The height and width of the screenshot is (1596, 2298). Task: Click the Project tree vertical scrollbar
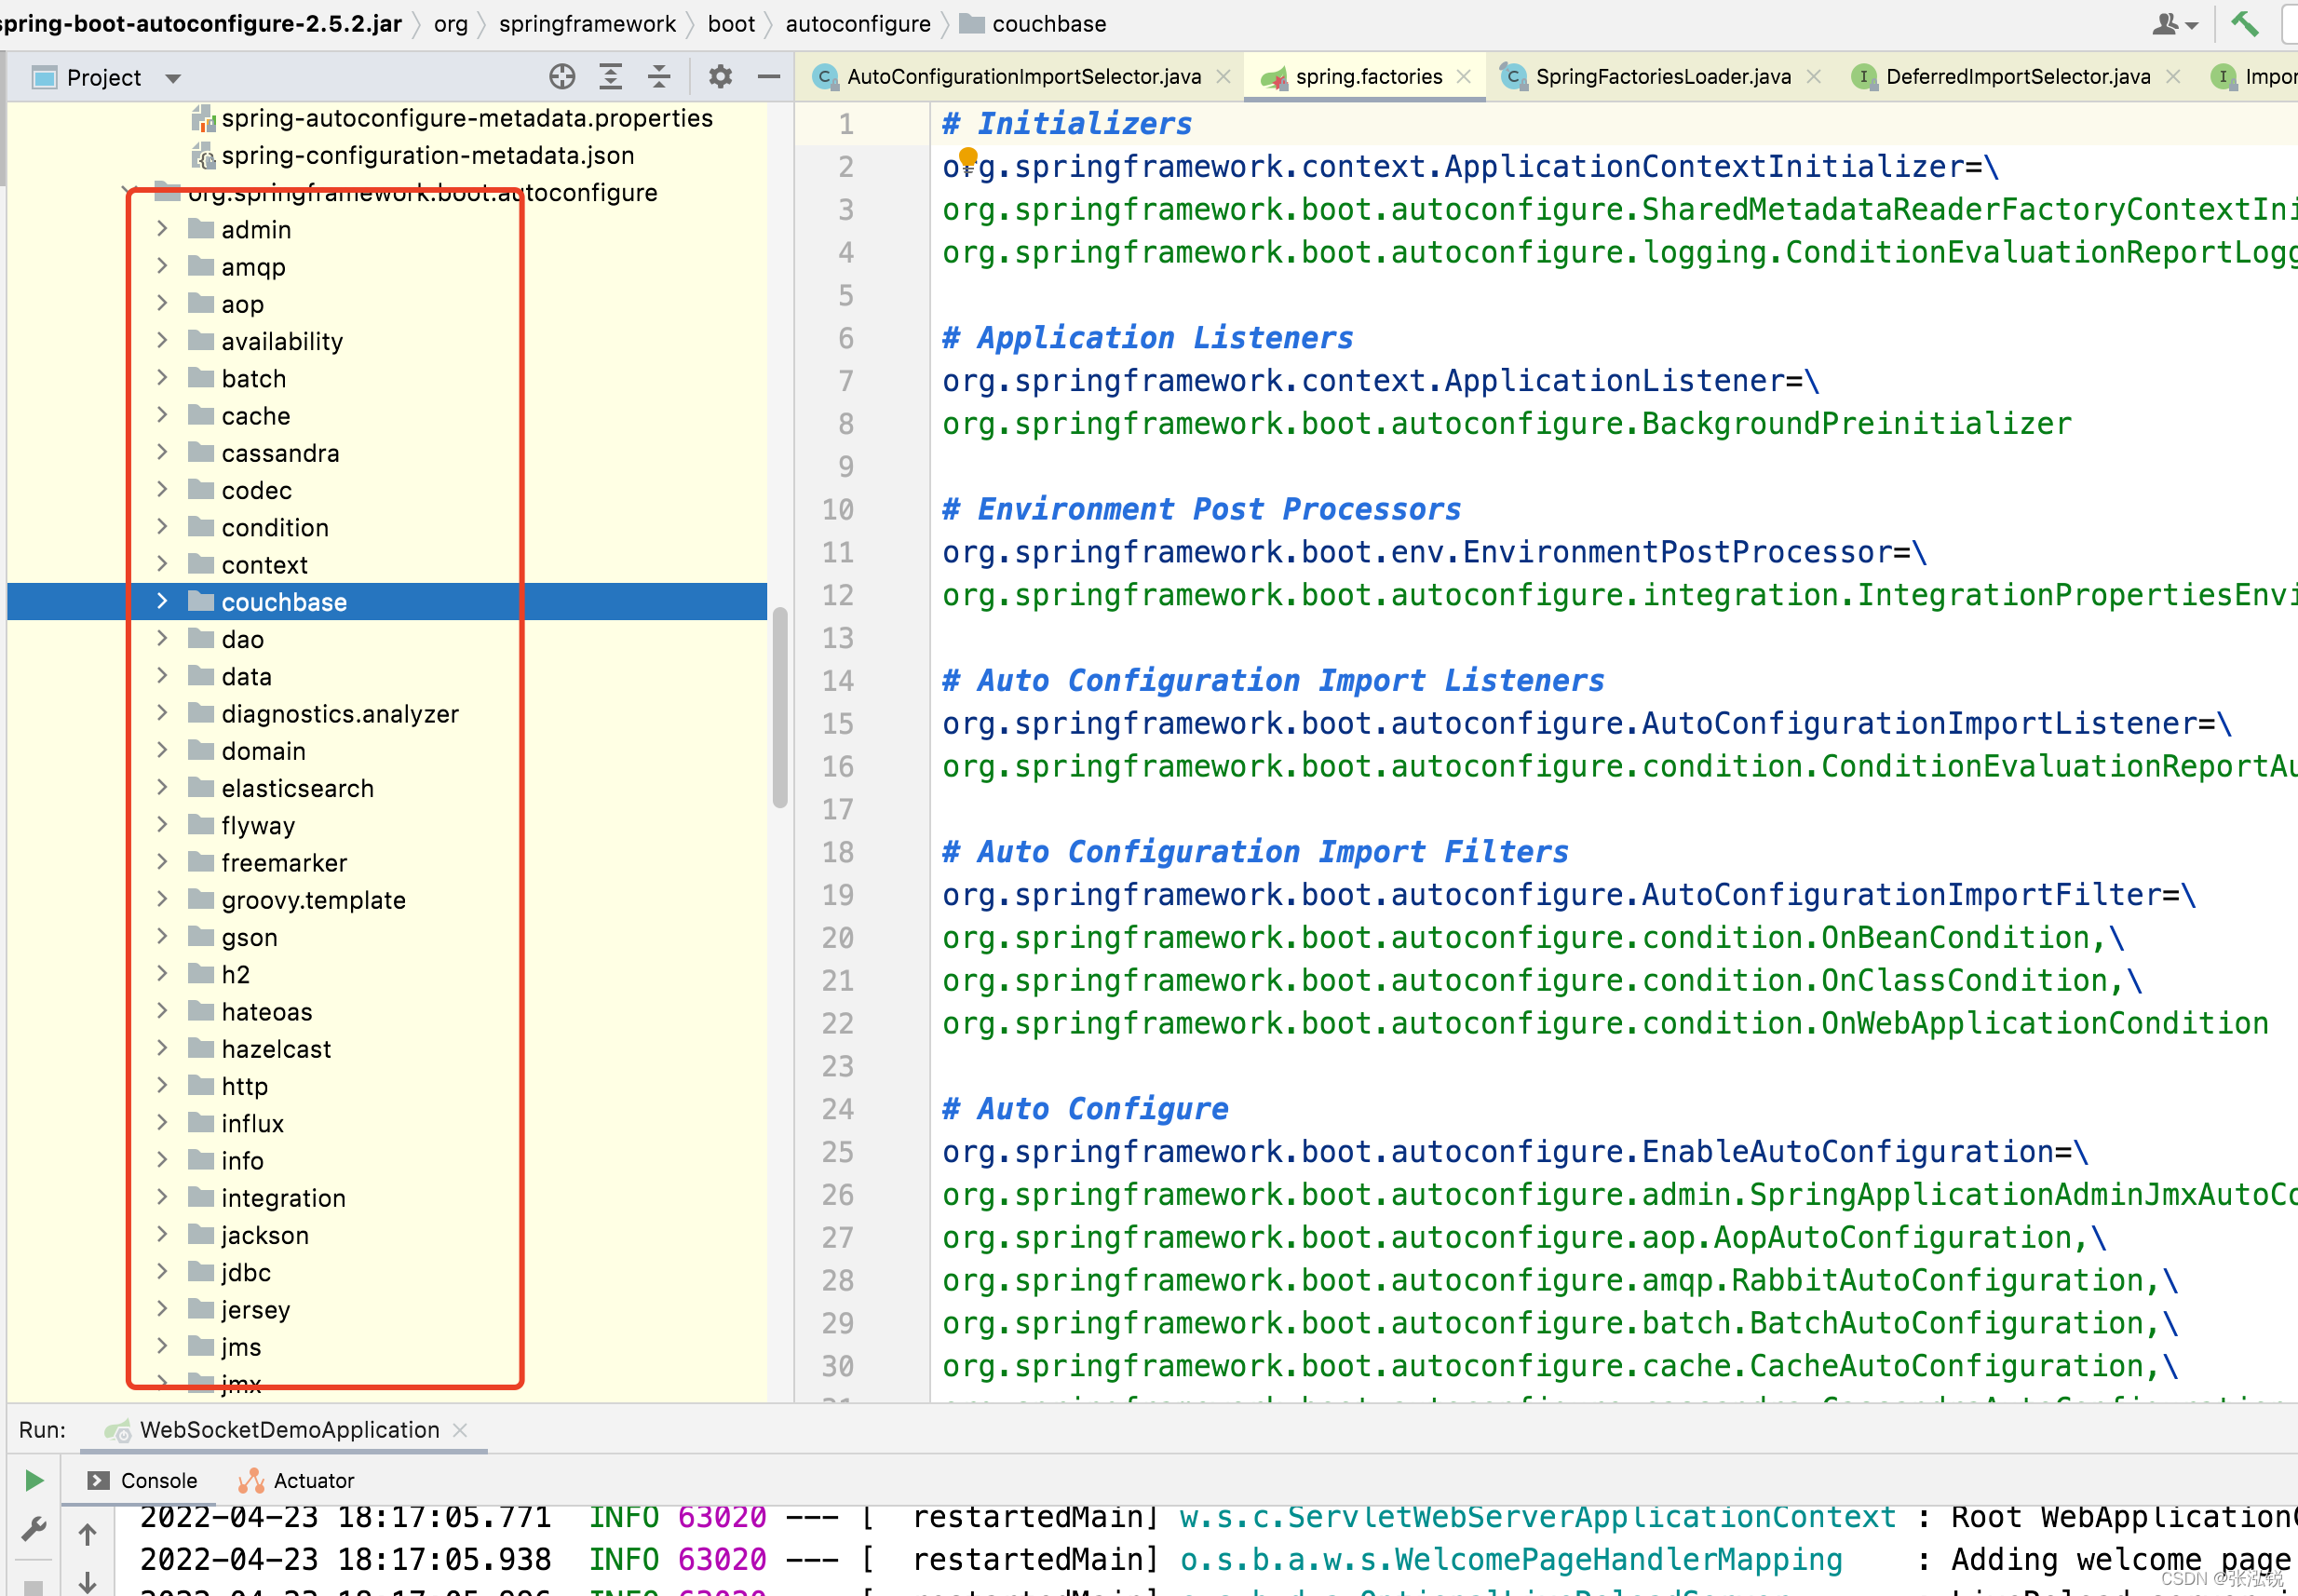pyautogui.click(x=779, y=706)
